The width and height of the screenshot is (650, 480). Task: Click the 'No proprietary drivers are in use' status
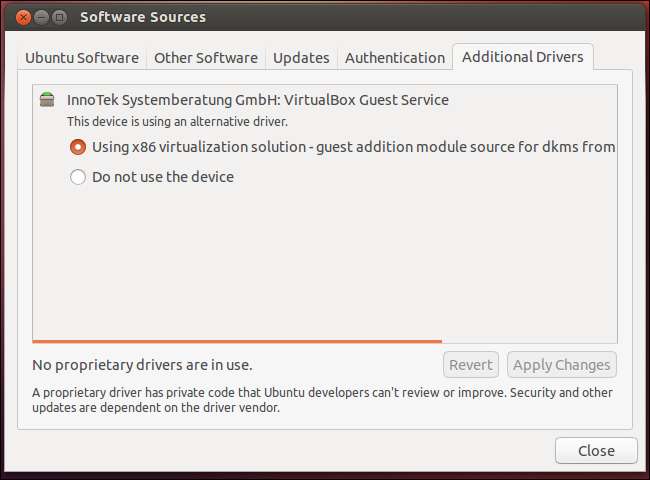(x=142, y=365)
